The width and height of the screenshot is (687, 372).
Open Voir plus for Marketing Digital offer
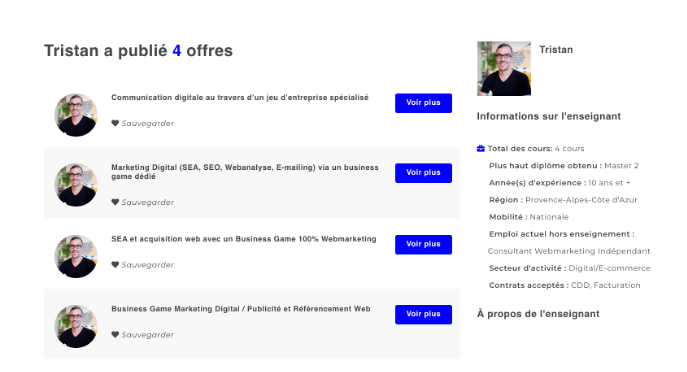(x=423, y=173)
